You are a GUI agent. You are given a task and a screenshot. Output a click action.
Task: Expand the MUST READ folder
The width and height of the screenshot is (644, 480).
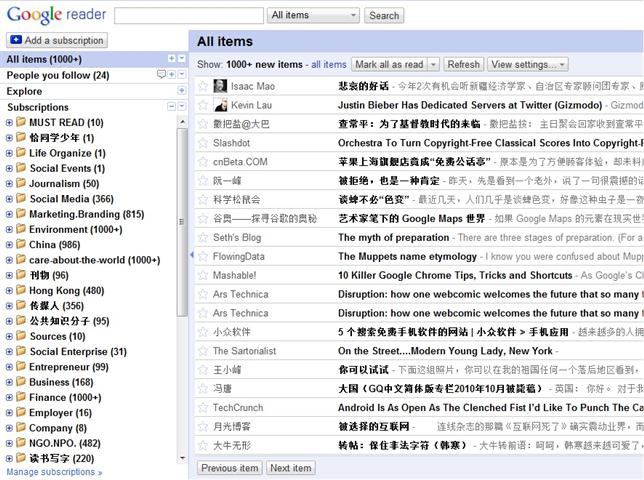click(9, 122)
